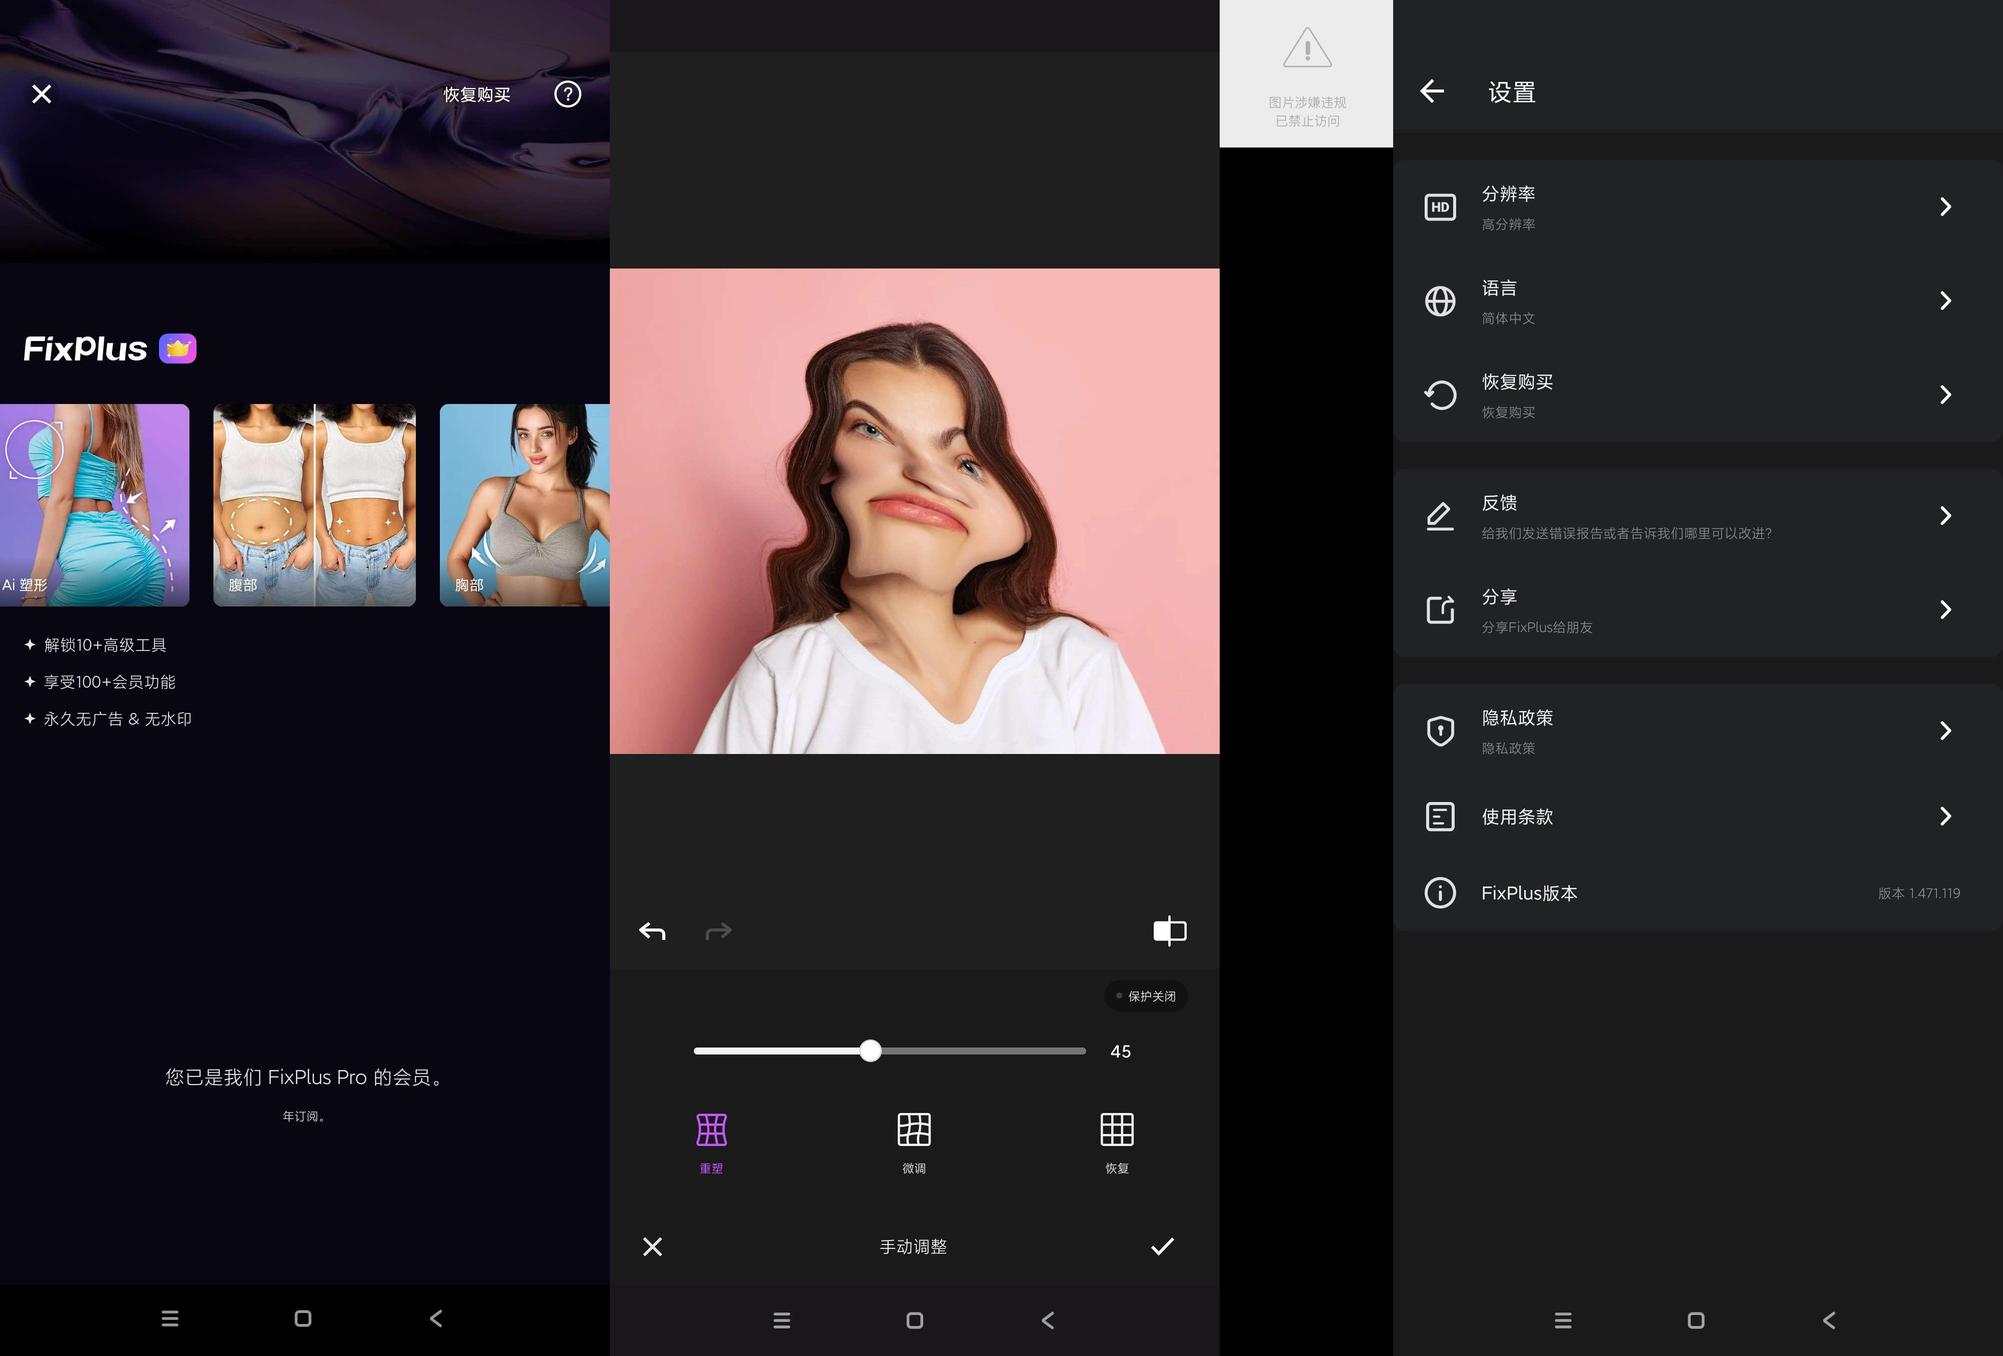This screenshot has height=1356, width=2003.
Task: Tap 分享 to share FixPlus
Action: point(1697,610)
